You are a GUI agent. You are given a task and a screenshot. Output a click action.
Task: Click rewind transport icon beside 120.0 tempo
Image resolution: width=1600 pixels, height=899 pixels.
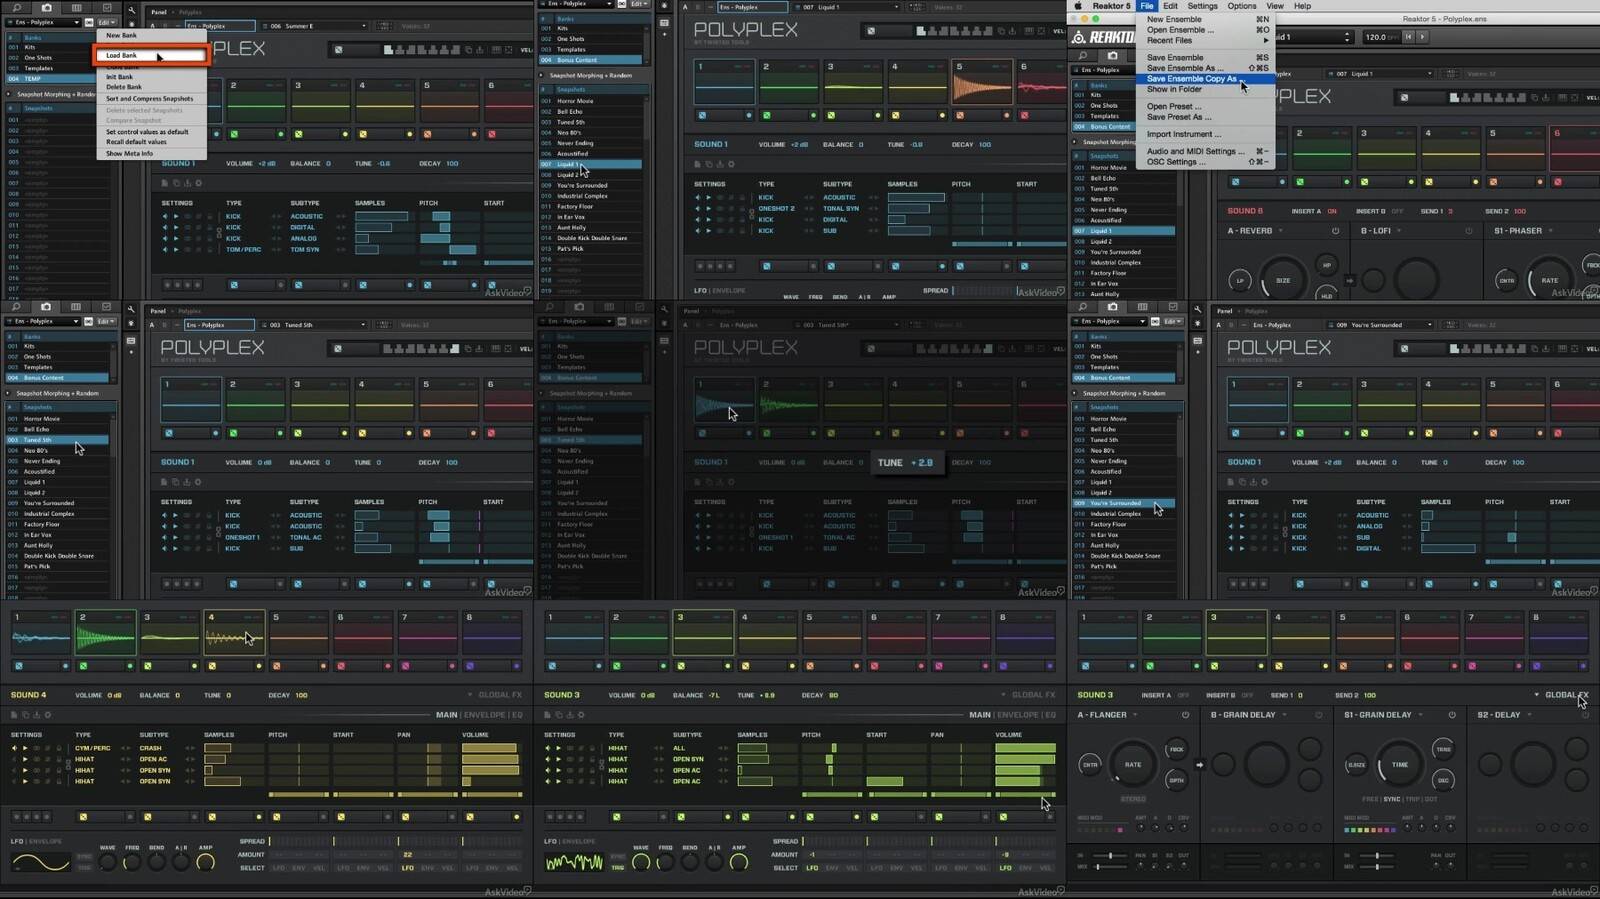click(1408, 37)
